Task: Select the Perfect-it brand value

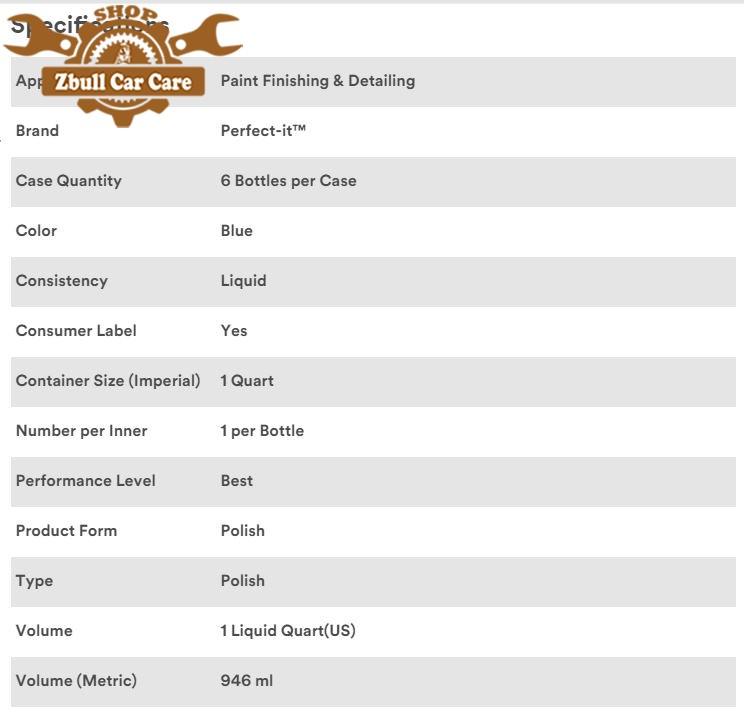Action: pos(263,130)
